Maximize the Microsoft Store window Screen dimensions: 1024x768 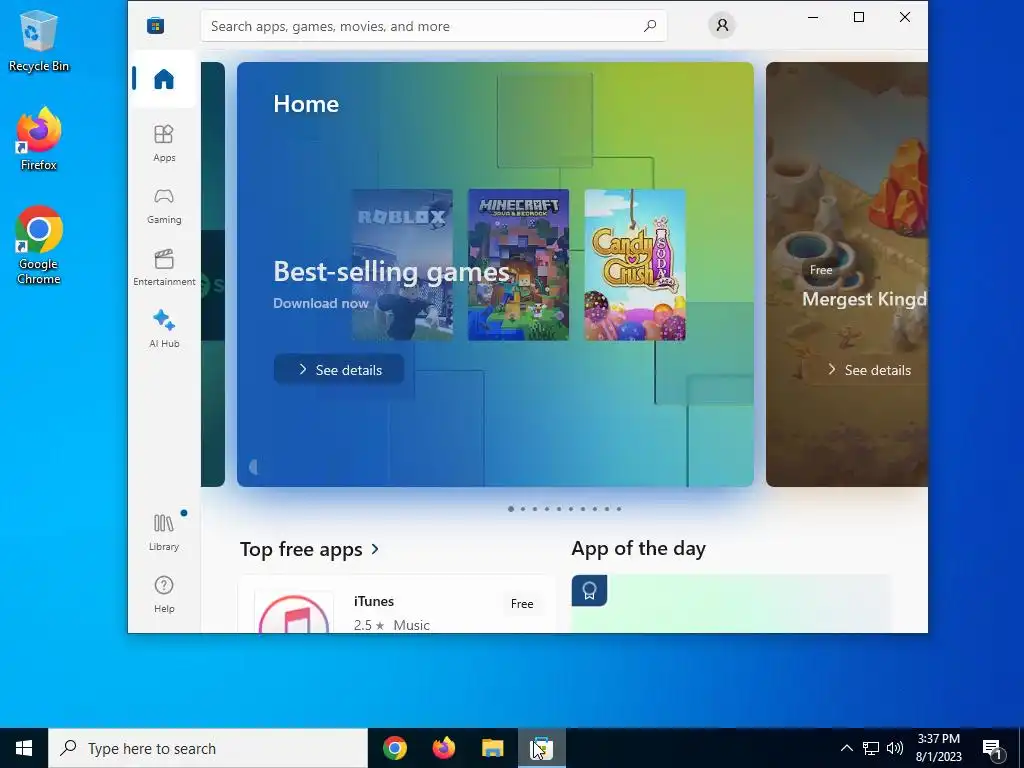859,17
